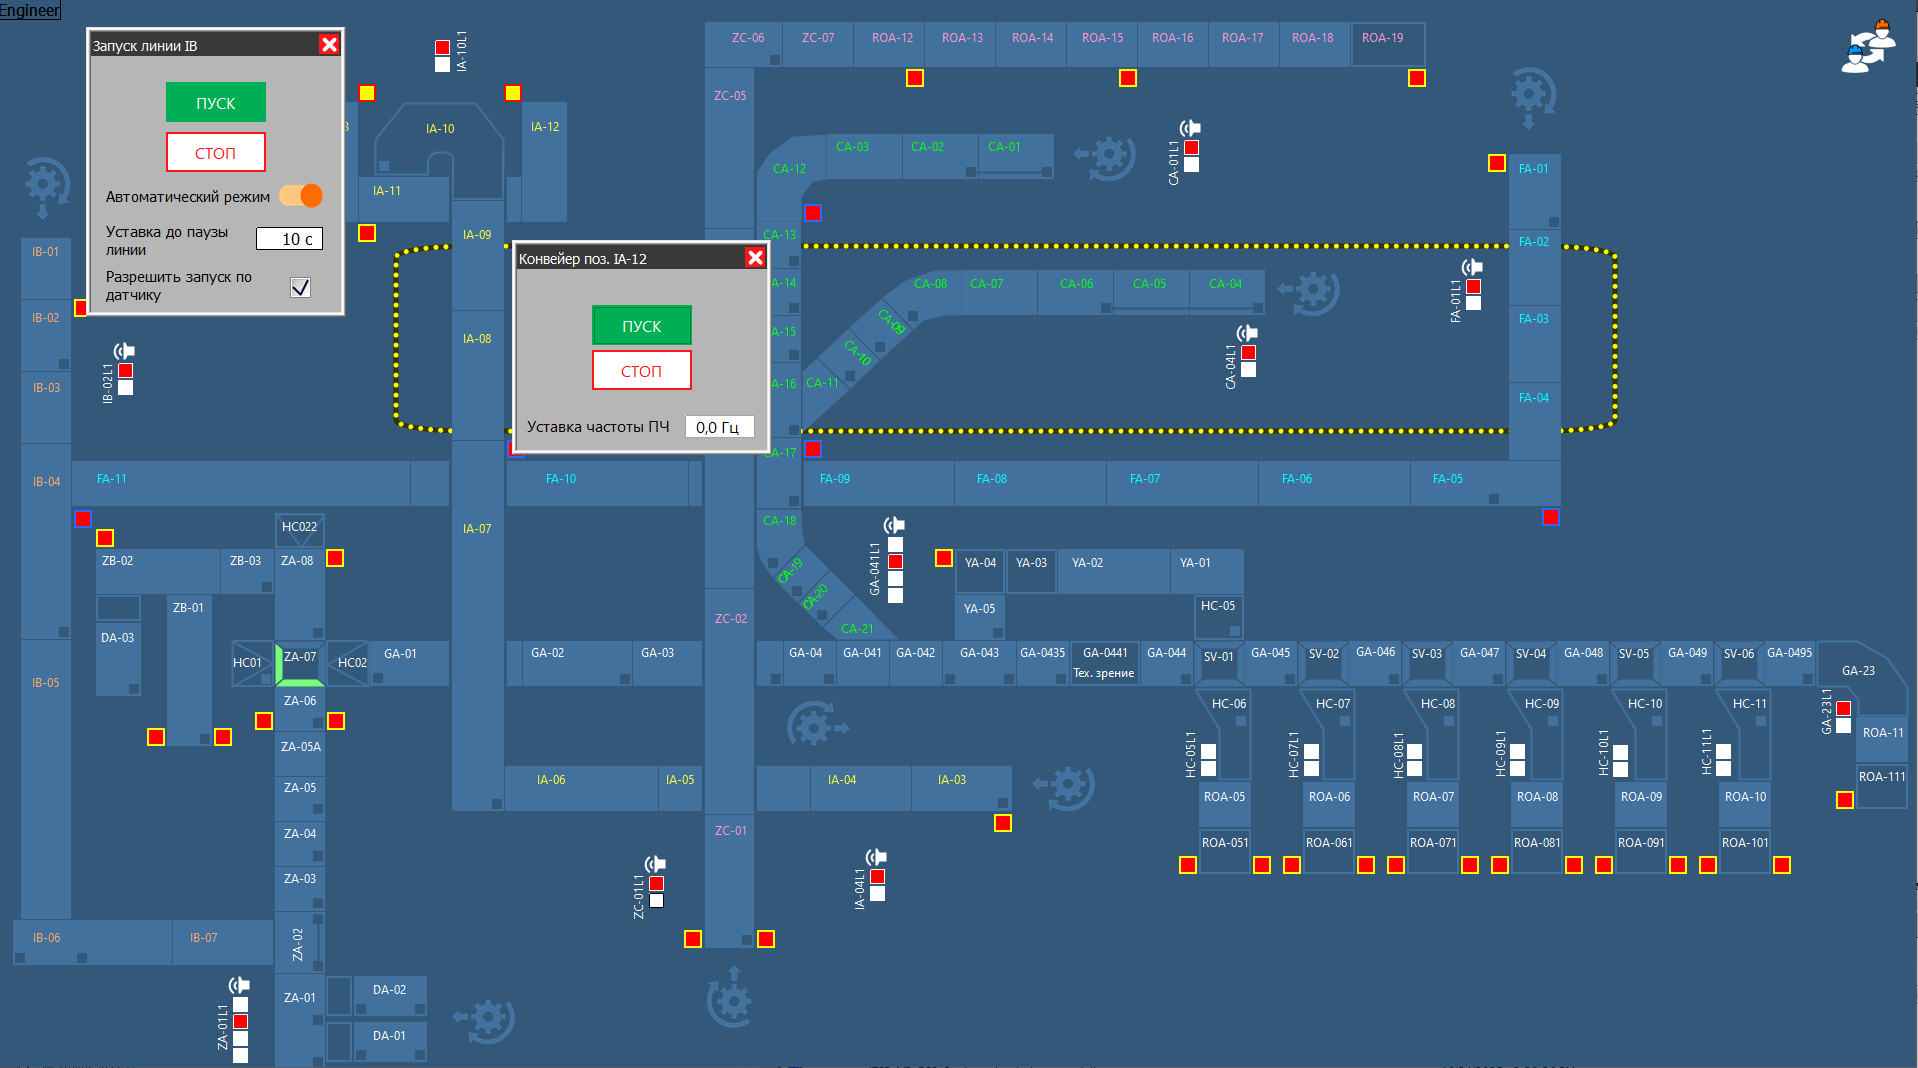1918x1068 pixels.
Task: Click conveyor FA-11
Action: (x=241, y=483)
